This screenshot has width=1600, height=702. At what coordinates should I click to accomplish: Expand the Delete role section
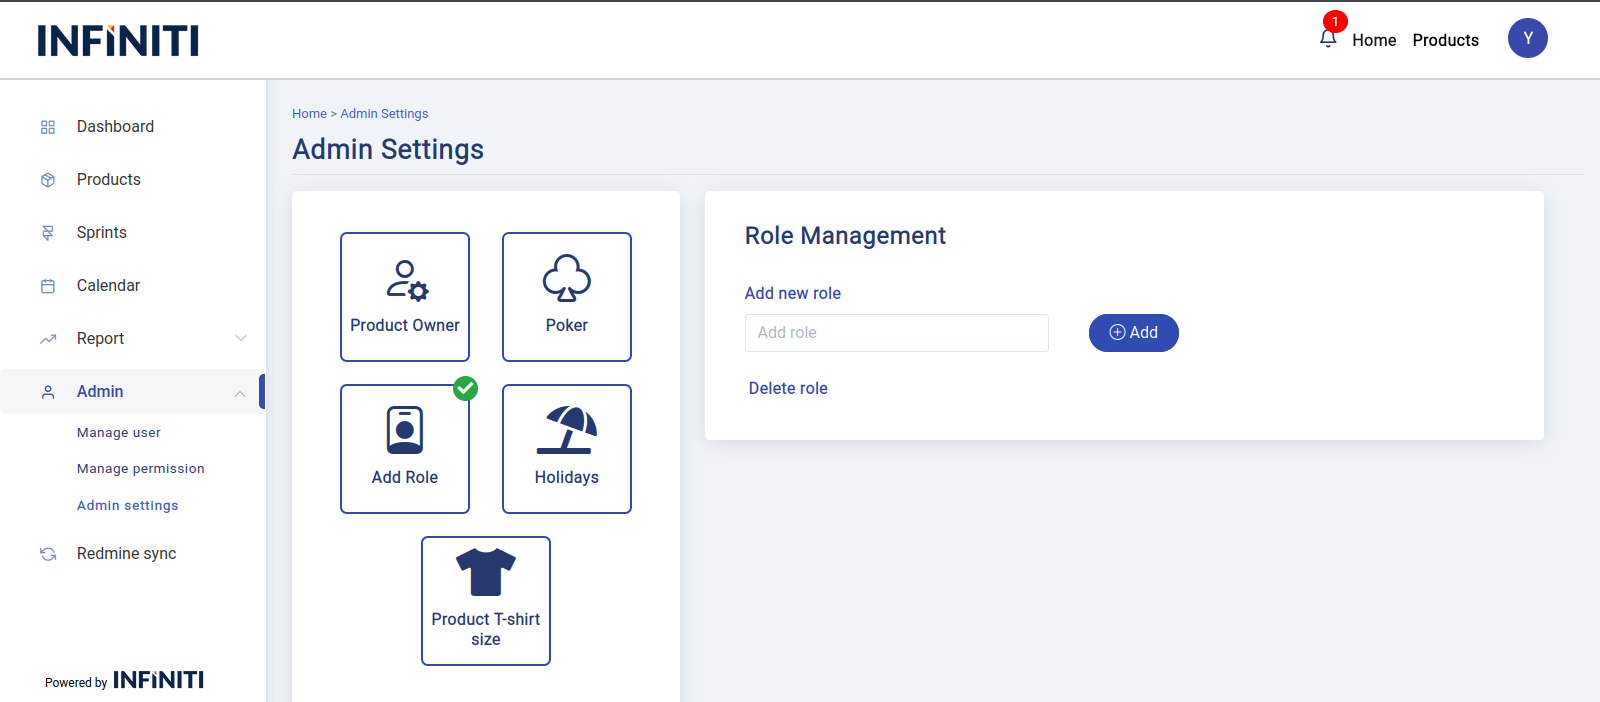point(788,388)
